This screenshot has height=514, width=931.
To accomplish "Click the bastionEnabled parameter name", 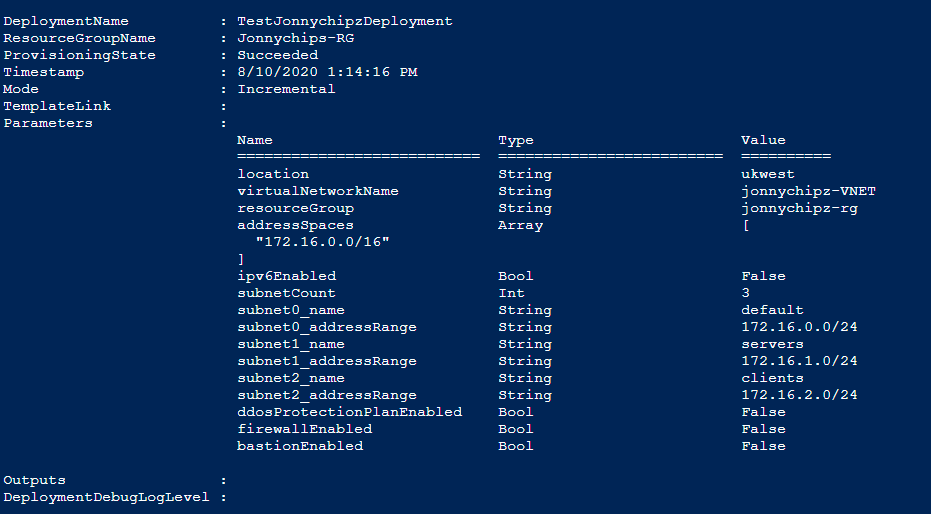I will [x=300, y=446].
